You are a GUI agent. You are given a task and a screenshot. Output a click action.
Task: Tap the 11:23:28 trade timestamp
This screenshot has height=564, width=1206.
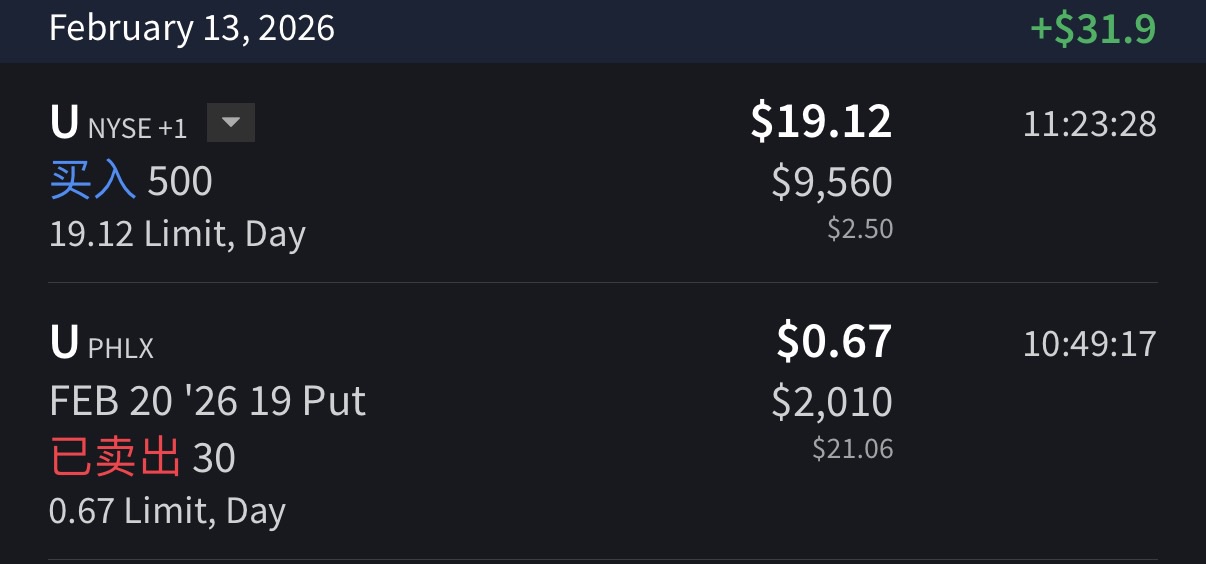1089,124
